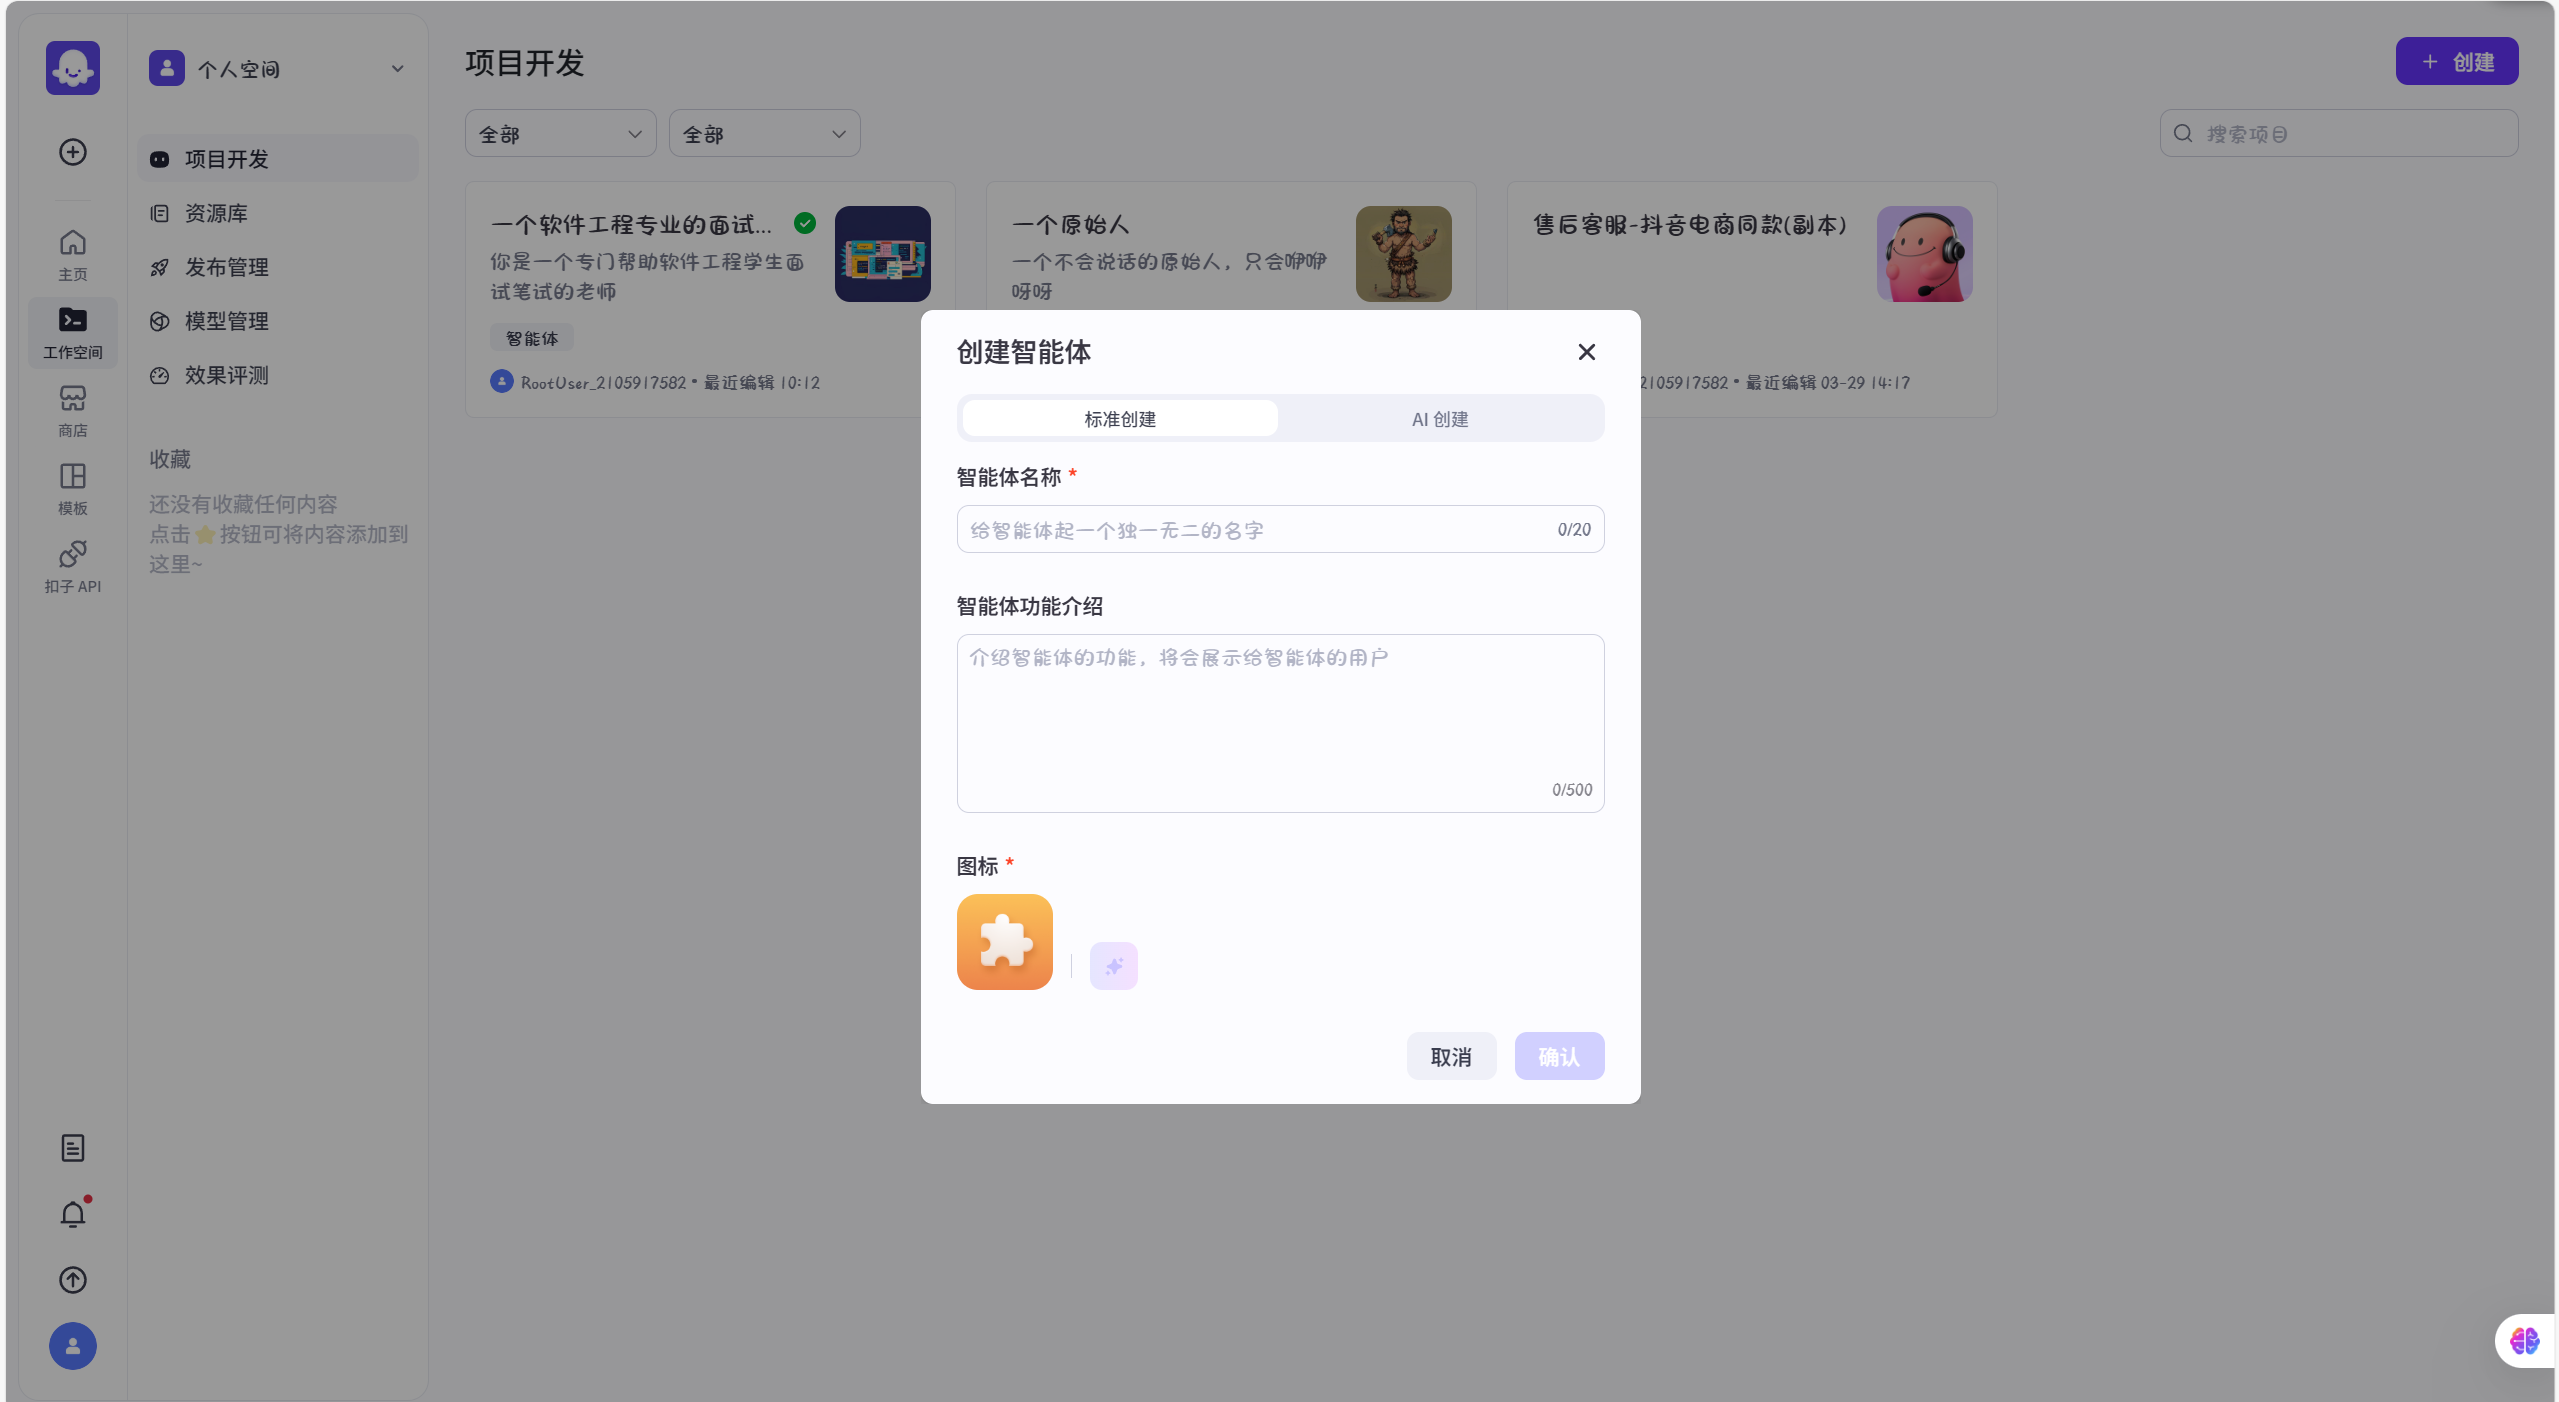2559x1402 pixels.
Task: Close the 创建智能体 dialog
Action: click(x=1586, y=352)
